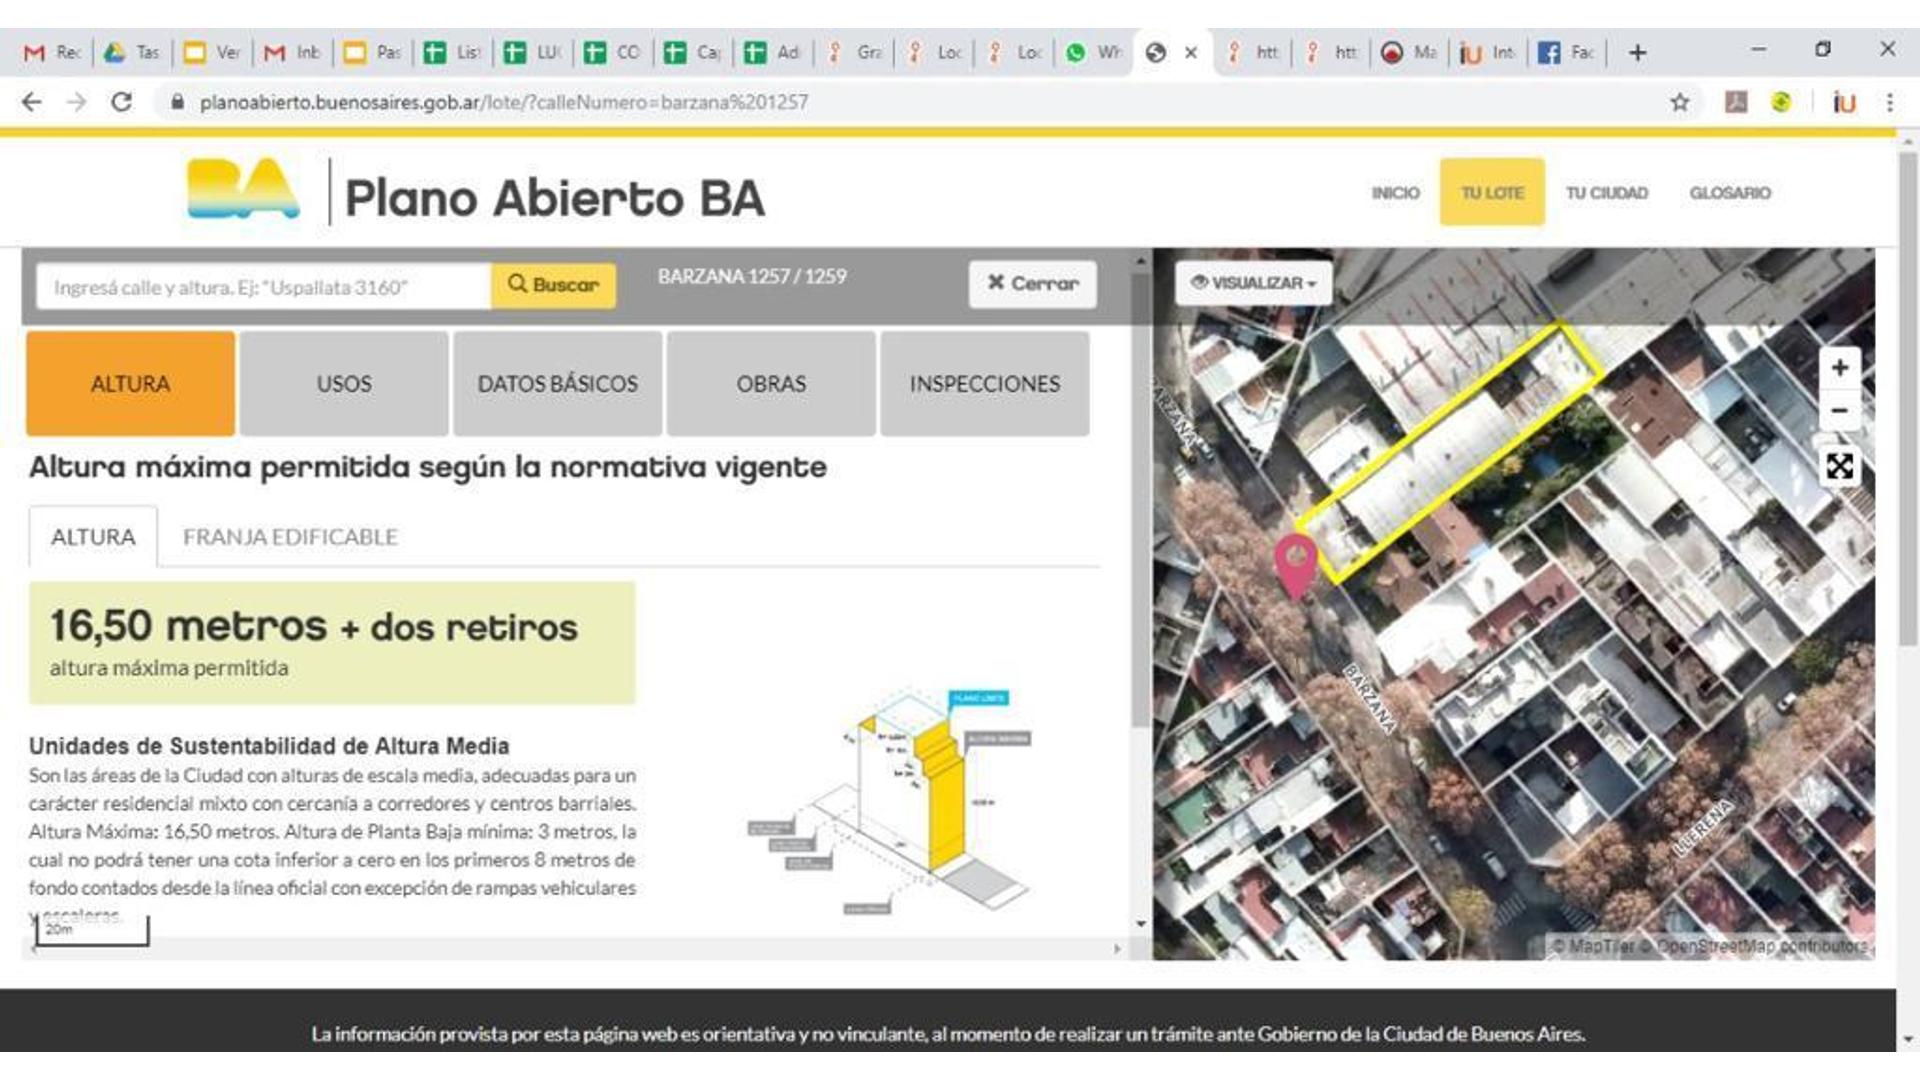This screenshot has width=1920, height=1080.
Task: Go forward in browser history
Action: [76, 102]
